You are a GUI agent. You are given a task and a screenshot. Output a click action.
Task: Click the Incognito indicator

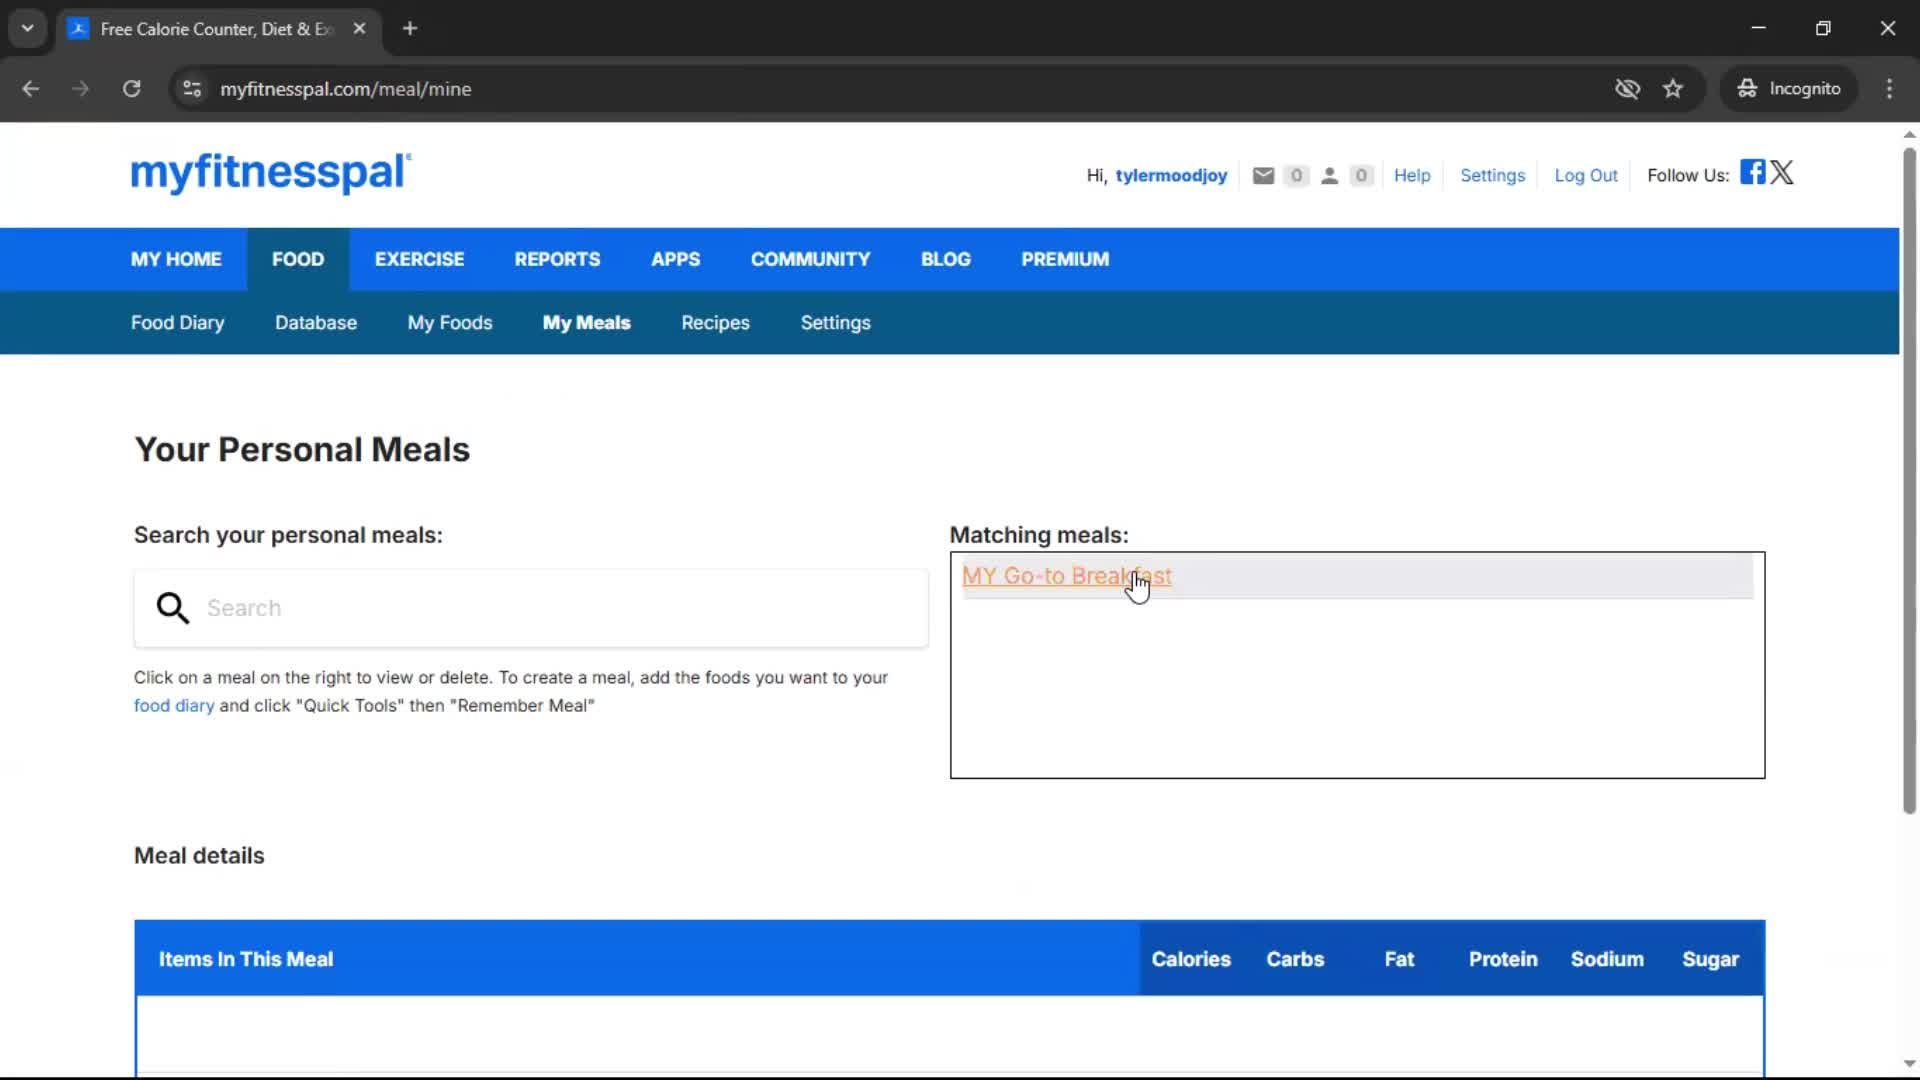(x=1789, y=89)
